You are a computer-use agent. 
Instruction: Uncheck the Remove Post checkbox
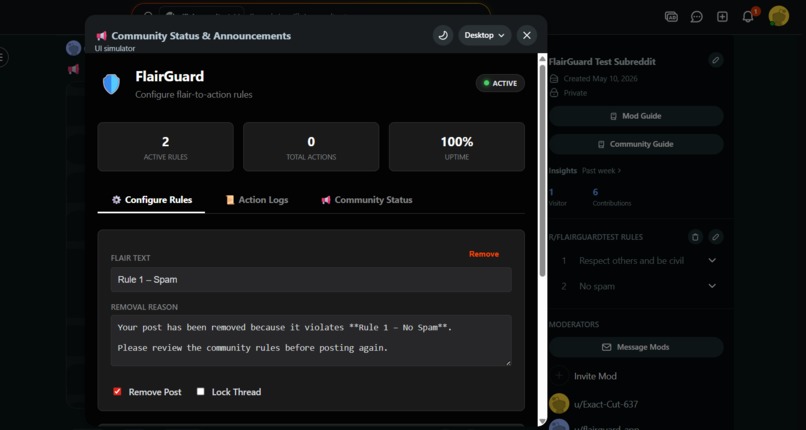[117, 391]
